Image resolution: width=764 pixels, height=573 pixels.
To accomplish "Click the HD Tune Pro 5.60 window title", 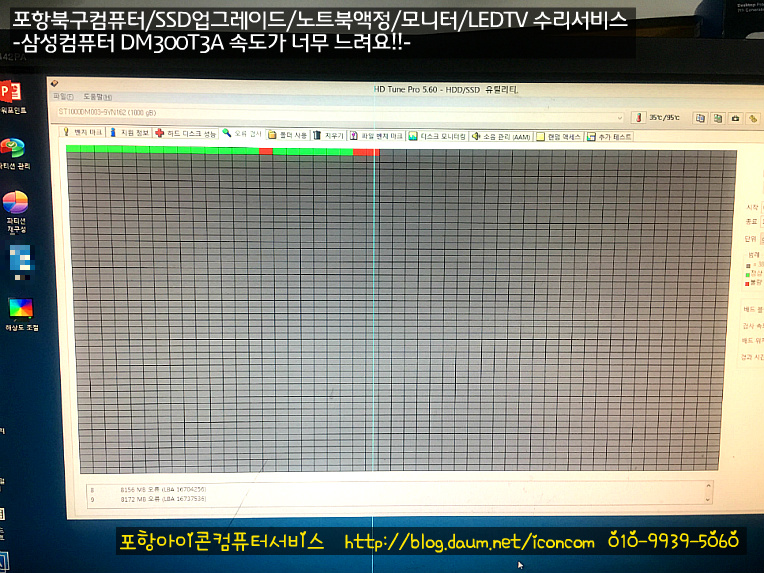I will coord(445,90).
